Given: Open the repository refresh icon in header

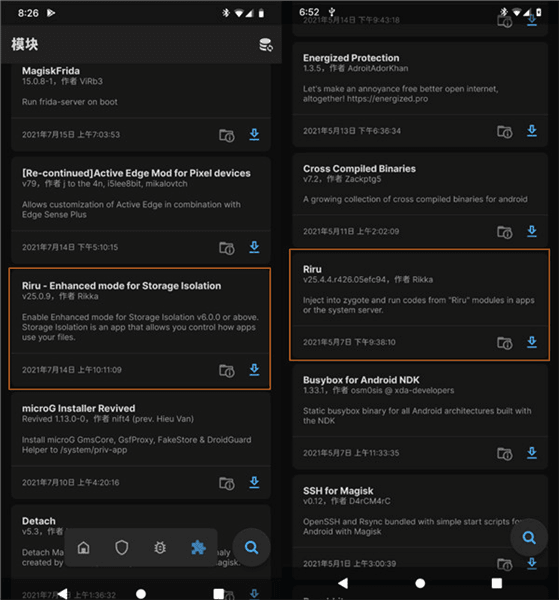Looking at the screenshot, I should point(266,45).
